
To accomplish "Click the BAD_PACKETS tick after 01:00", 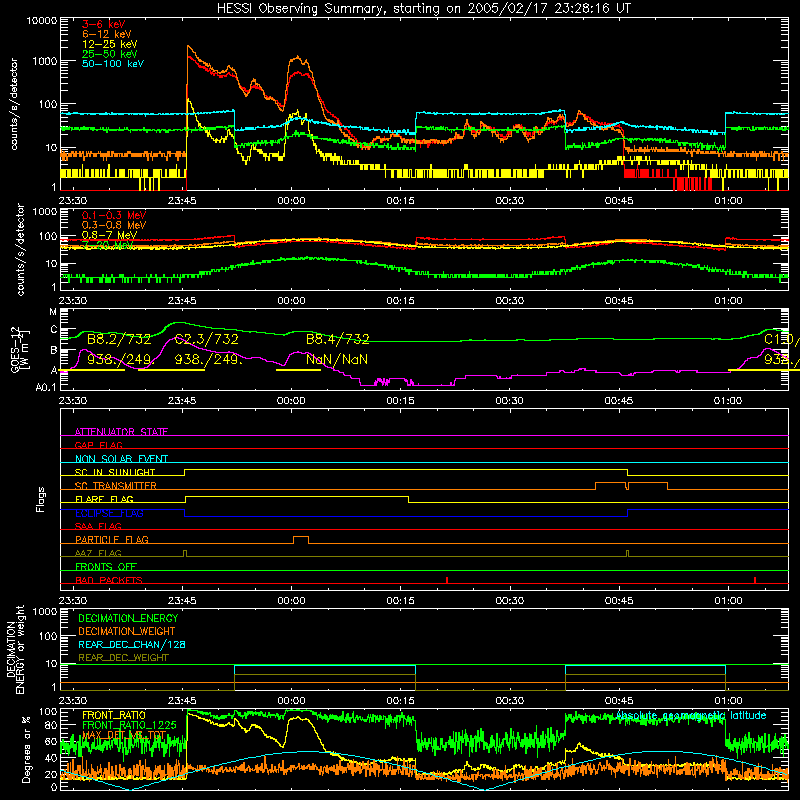I will pos(755,580).
